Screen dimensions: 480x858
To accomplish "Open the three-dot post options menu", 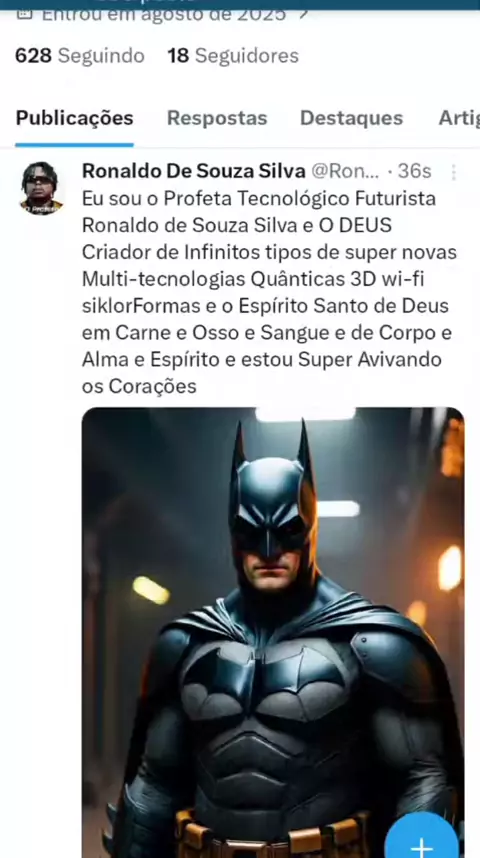I will (x=454, y=172).
